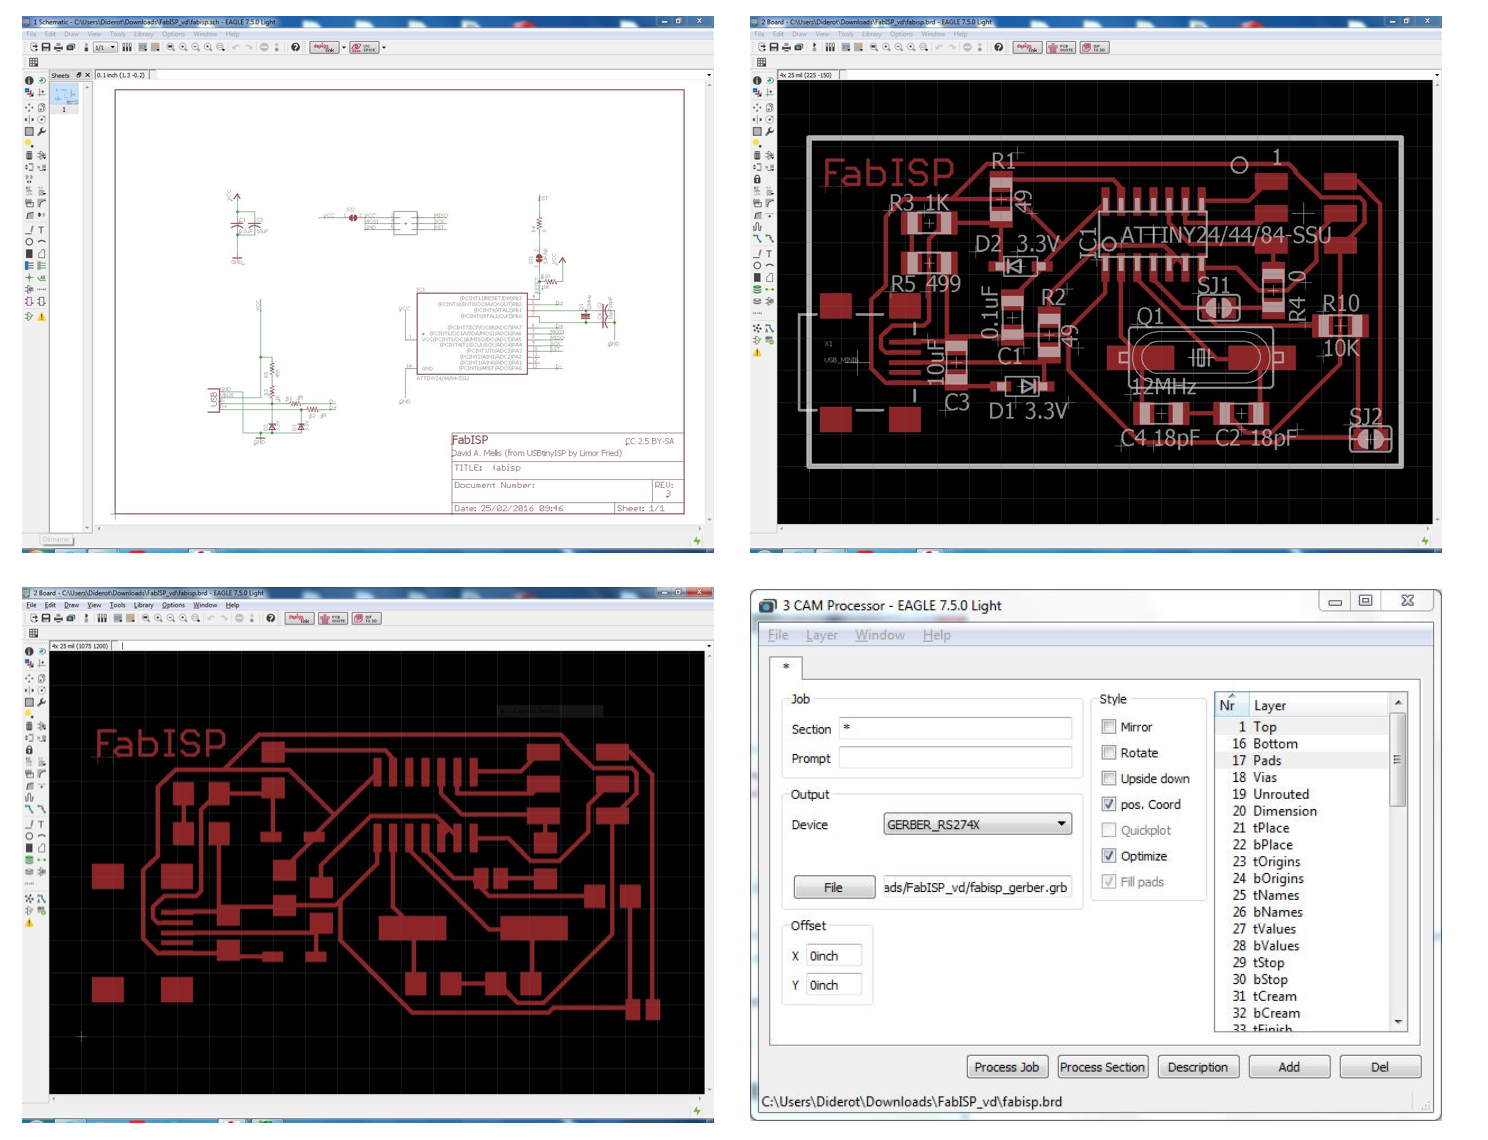Open CAM Processor icon in labeled Board window toolbar

pyautogui.click(x=798, y=47)
